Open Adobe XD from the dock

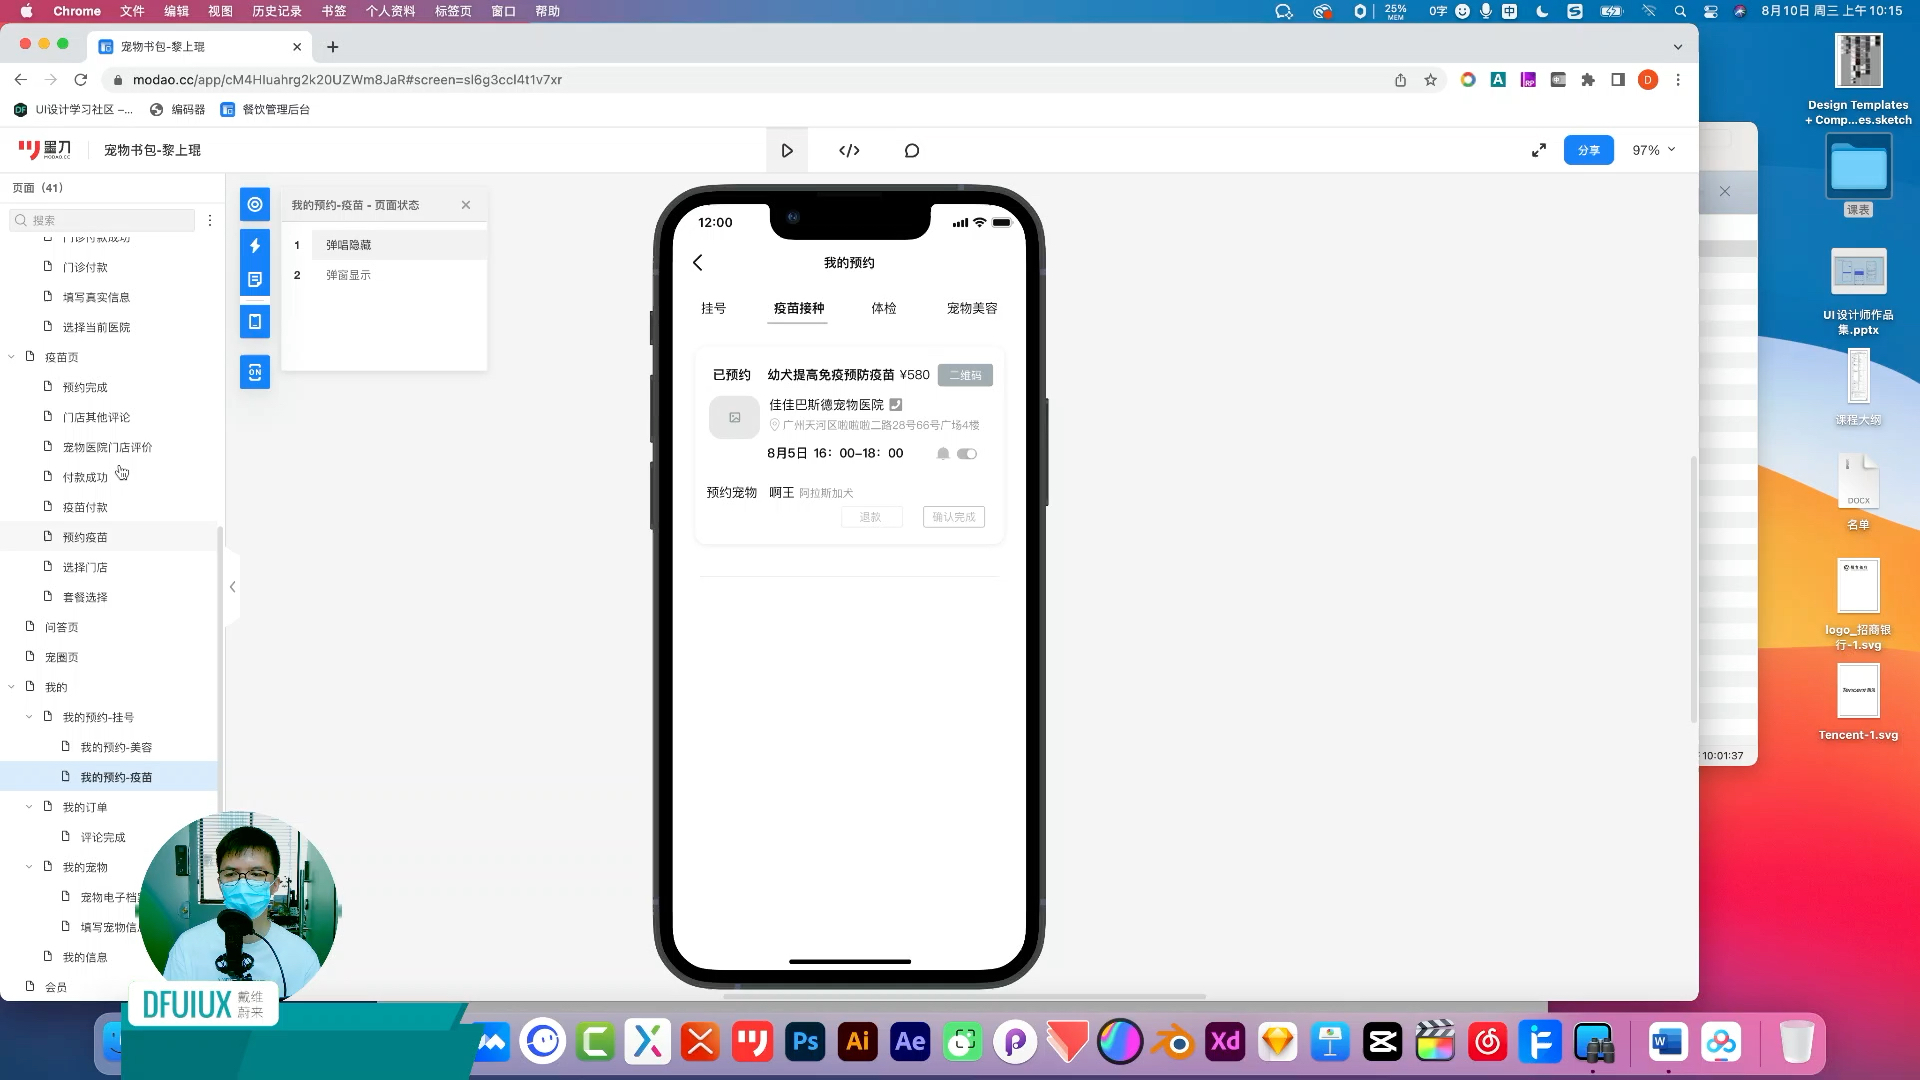tap(1225, 1042)
